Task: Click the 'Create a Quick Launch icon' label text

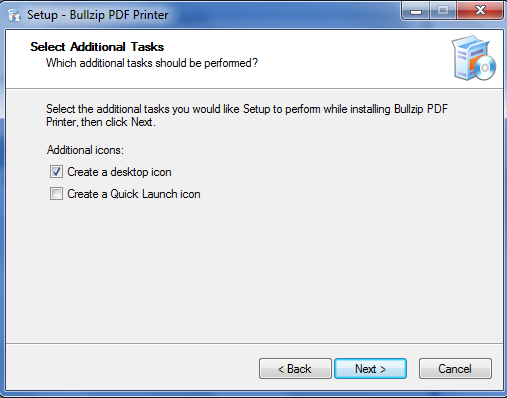Action: coord(134,194)
